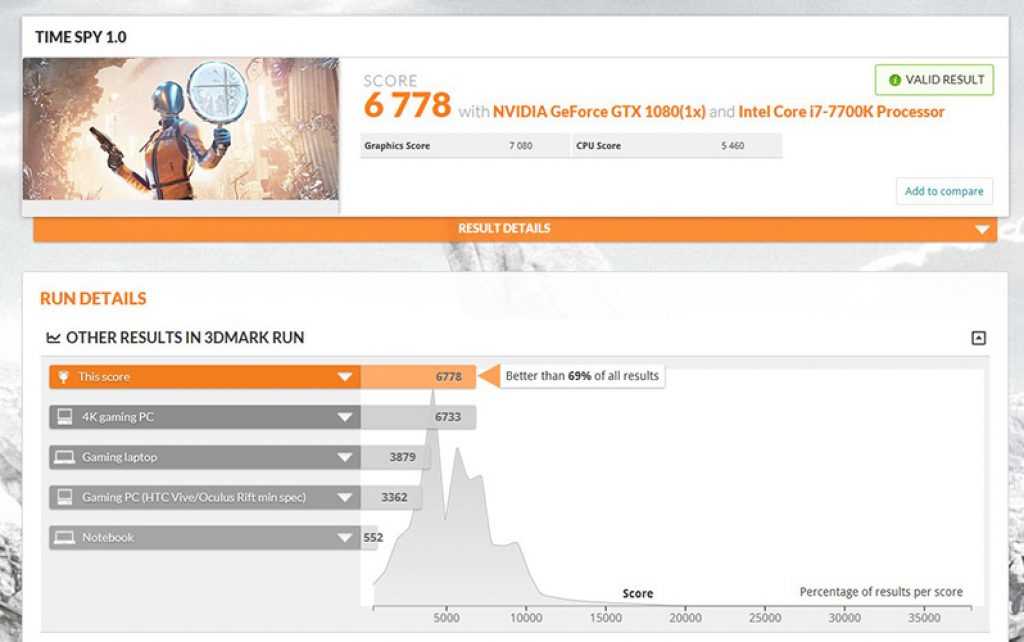Click the 552 value for Notebook
This screenshot has height=642, width=1024.
(374, 538)
